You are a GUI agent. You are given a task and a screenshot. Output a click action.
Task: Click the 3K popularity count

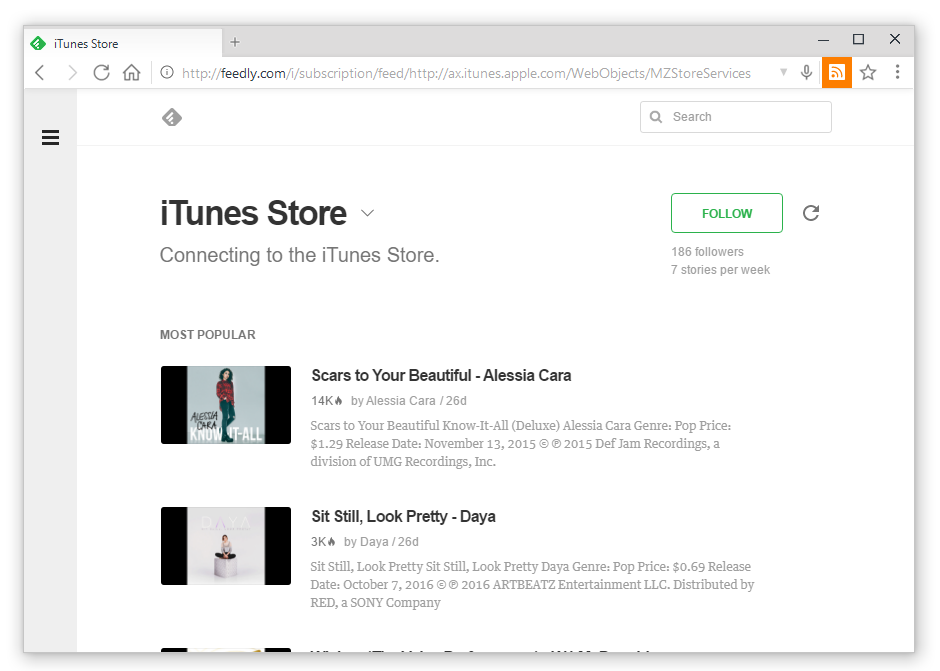323,541
